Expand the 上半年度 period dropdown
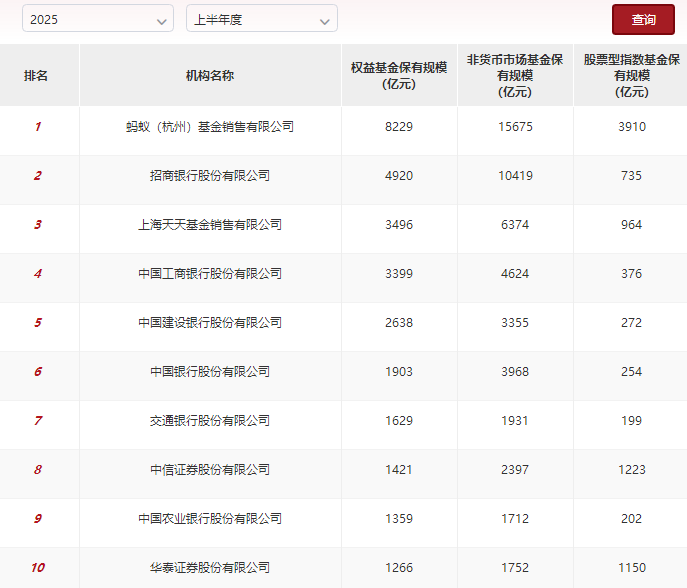Screen dimensions: 687x588 click(x=261, y=19)
